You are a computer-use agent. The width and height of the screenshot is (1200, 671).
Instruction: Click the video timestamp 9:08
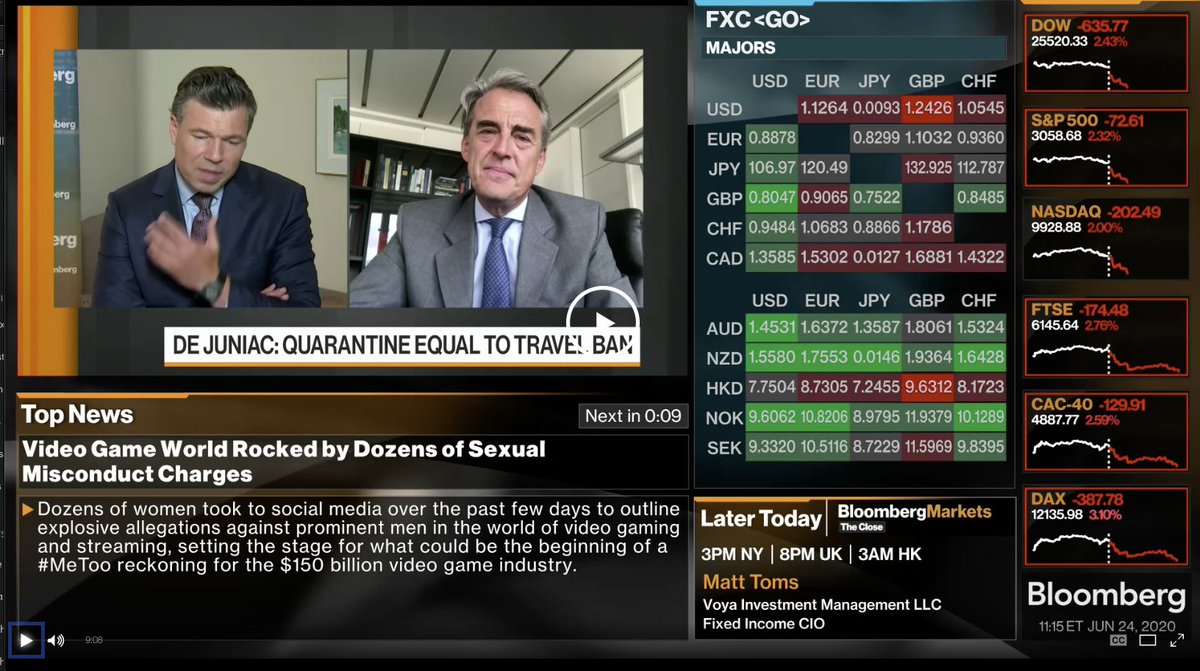[x=94, y=640]
